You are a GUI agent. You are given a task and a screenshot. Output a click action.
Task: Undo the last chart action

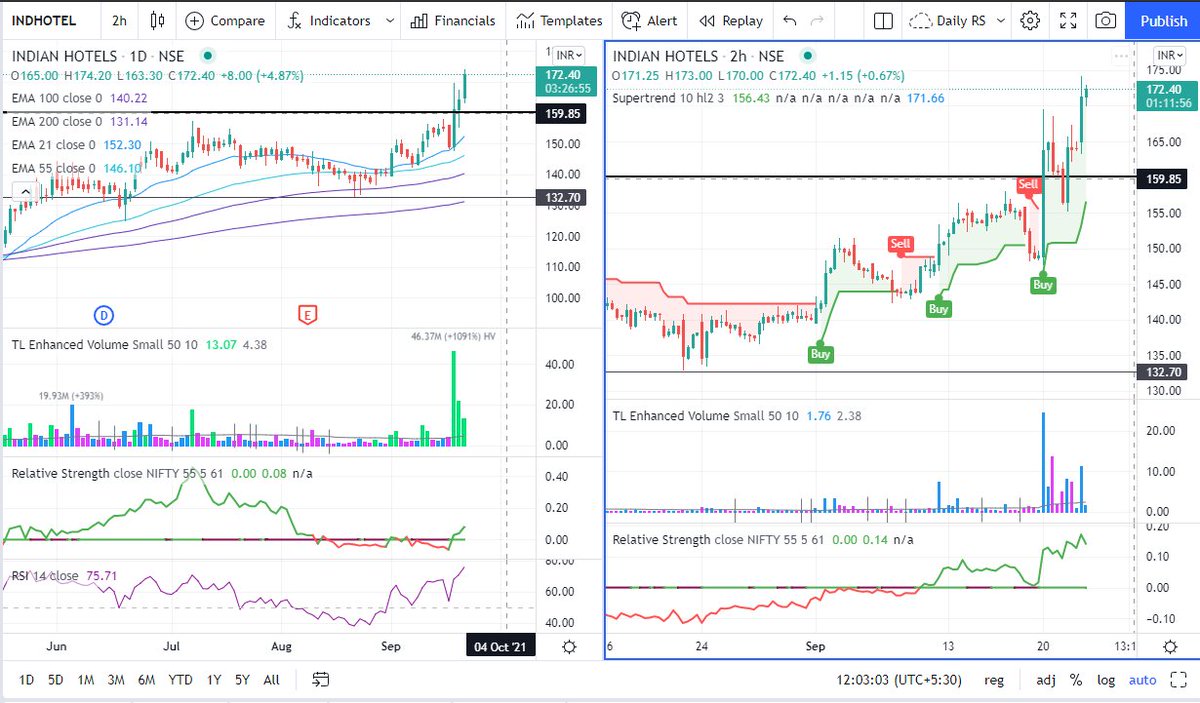pyautogui.click(x=791, y=20)
